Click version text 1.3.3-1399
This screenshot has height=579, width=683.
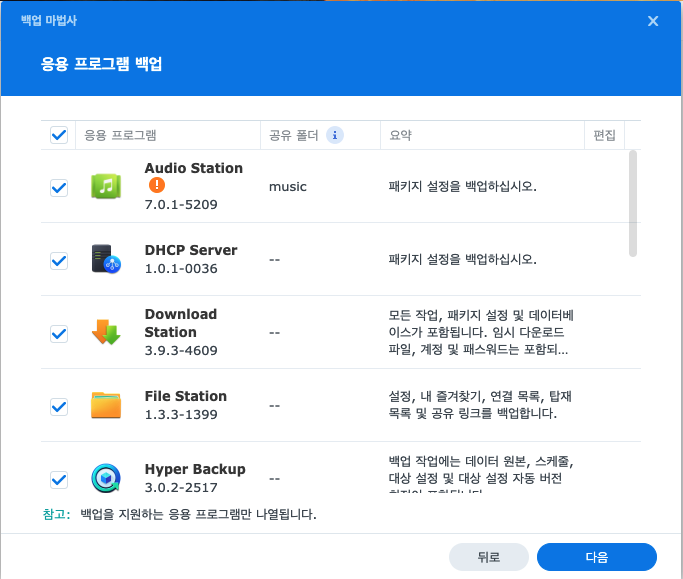click(x=181, y=414)
